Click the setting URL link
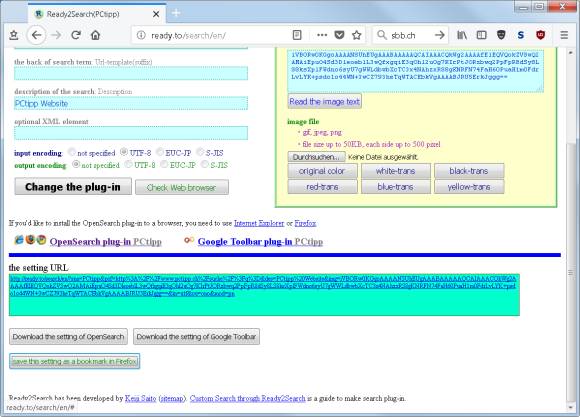Viewport: 580px width, 417px height. click(x=262, y=286)
